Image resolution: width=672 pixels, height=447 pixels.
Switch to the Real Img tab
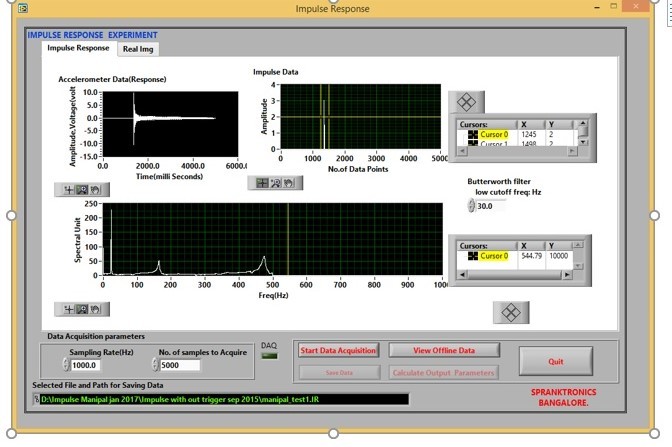point(138,49)
